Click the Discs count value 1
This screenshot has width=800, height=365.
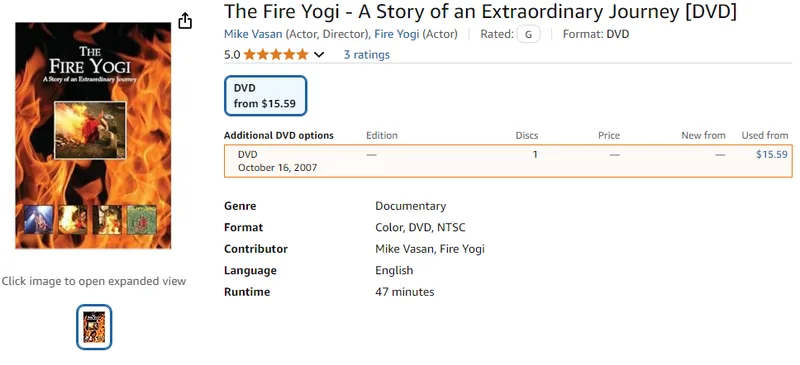[535, 154]
